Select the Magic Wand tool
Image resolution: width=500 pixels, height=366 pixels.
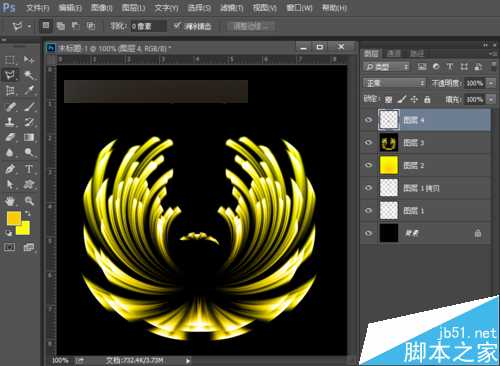click(x=29, y=75)
